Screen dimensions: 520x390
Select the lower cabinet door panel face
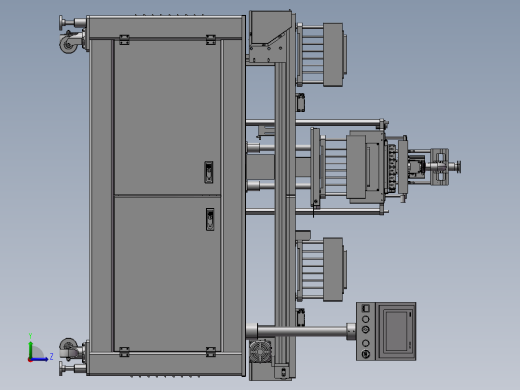(167, 274)
